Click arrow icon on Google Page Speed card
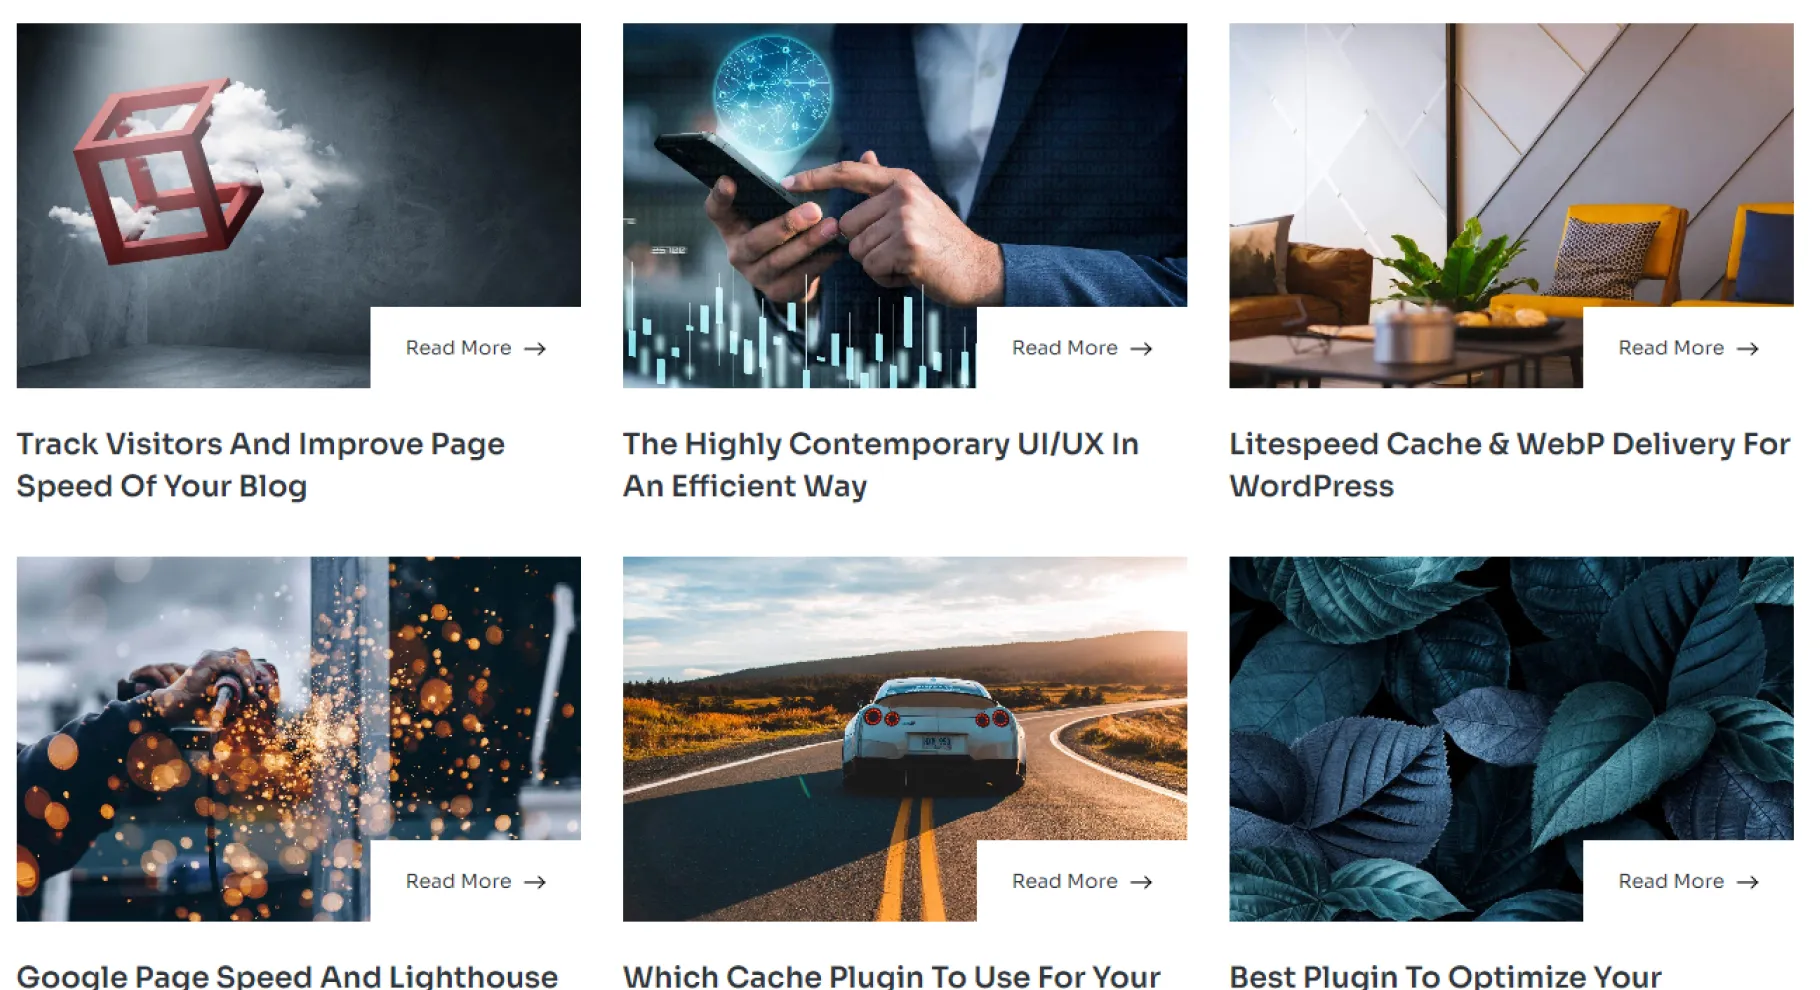The height and width of the screenshot is (990, 1820). [535, 882]
